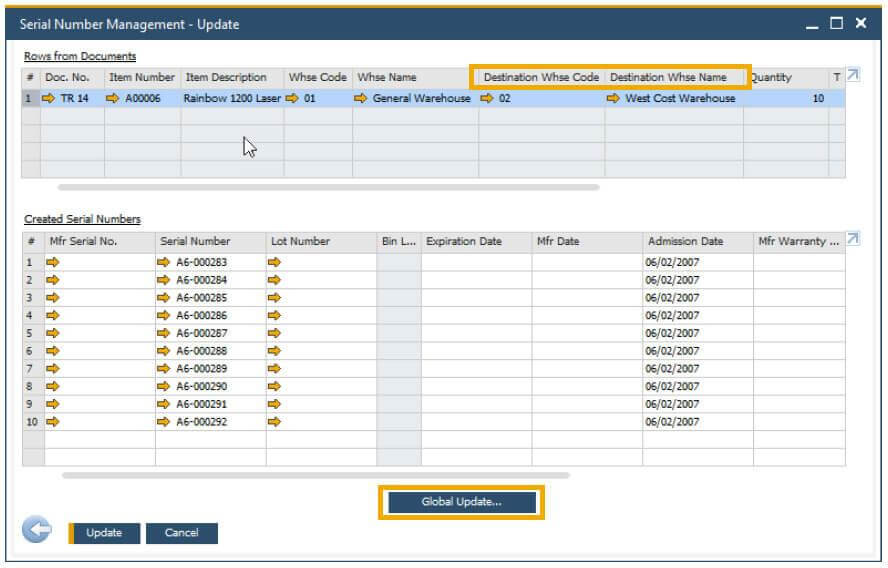Click horizontal scrollbar under Rows from Documents

coord(328,187)
